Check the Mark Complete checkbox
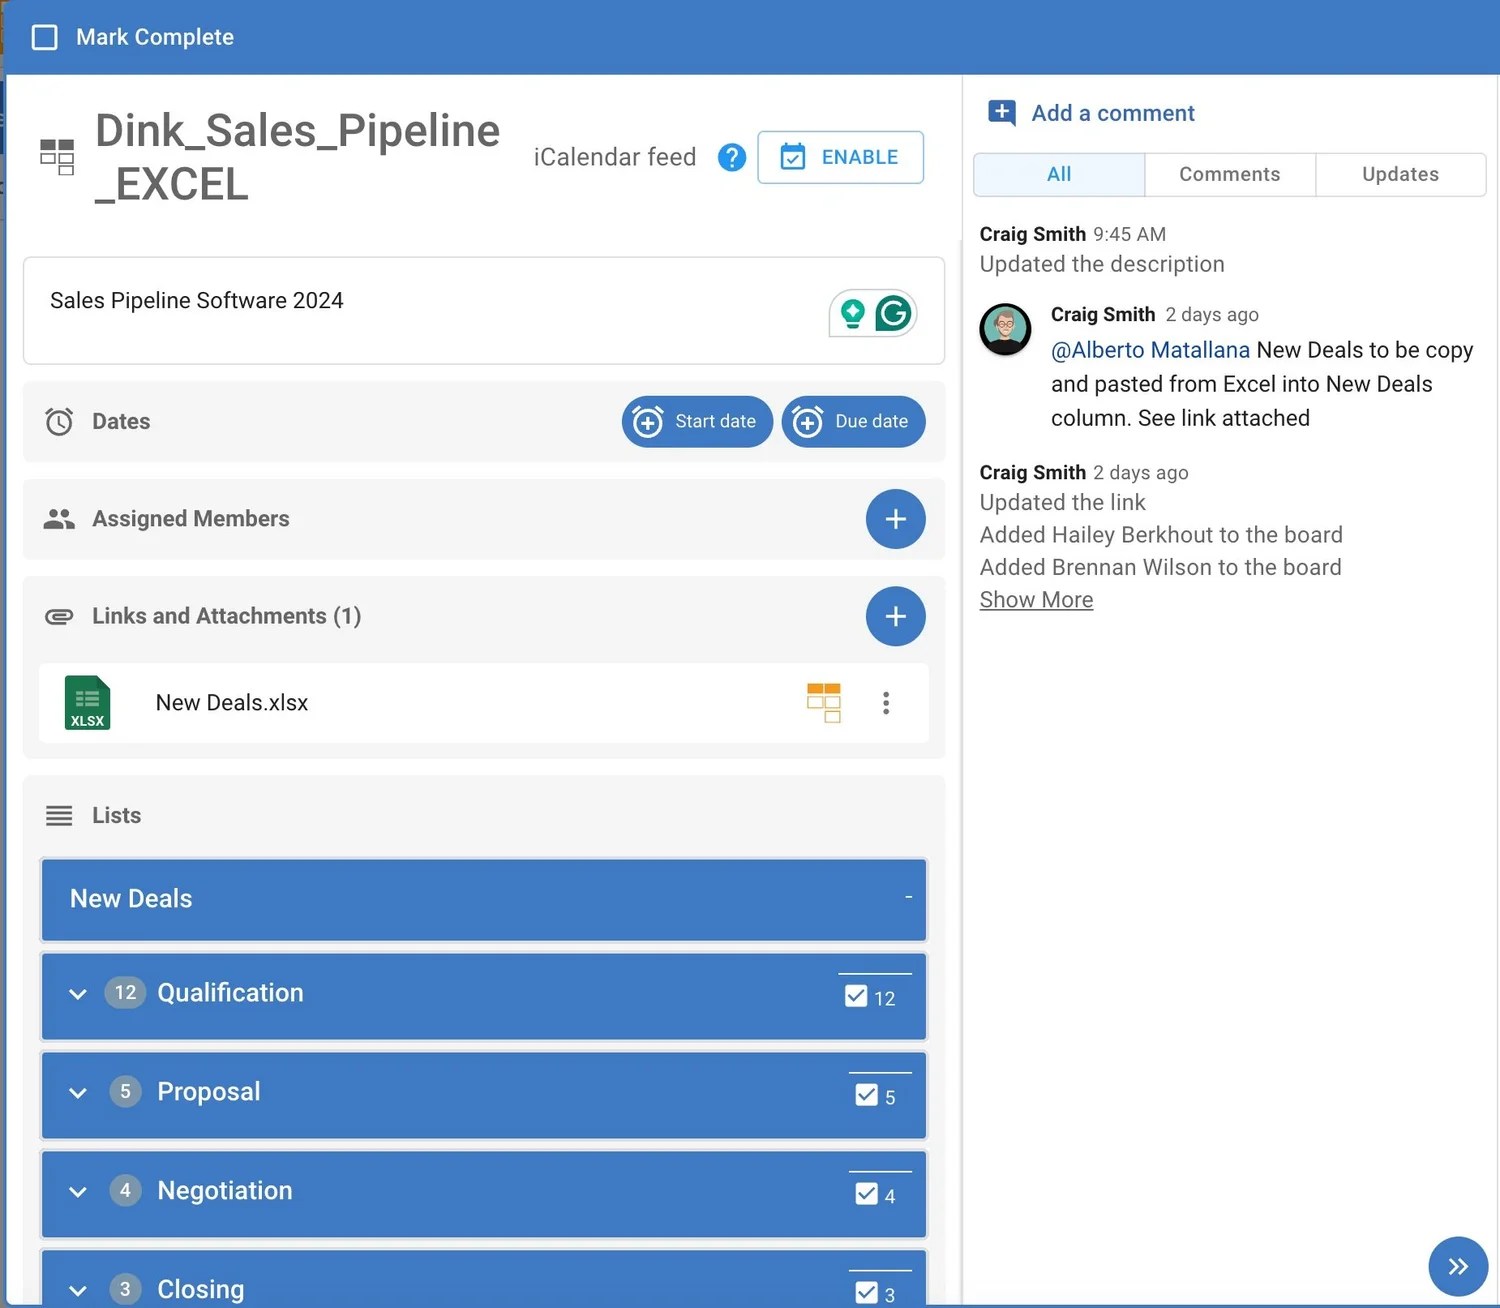Viewport: 1500px width, 1308px height. coord(45,38)
